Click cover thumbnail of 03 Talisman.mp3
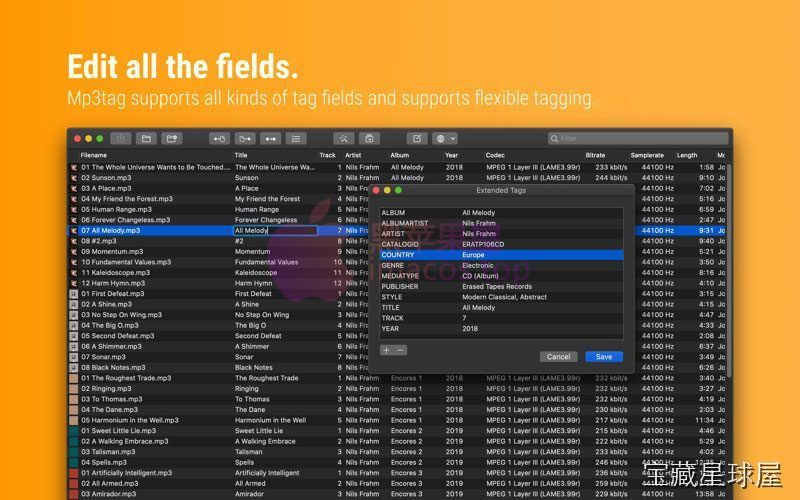This screenshot has height=500, width=800. point(73,452)
